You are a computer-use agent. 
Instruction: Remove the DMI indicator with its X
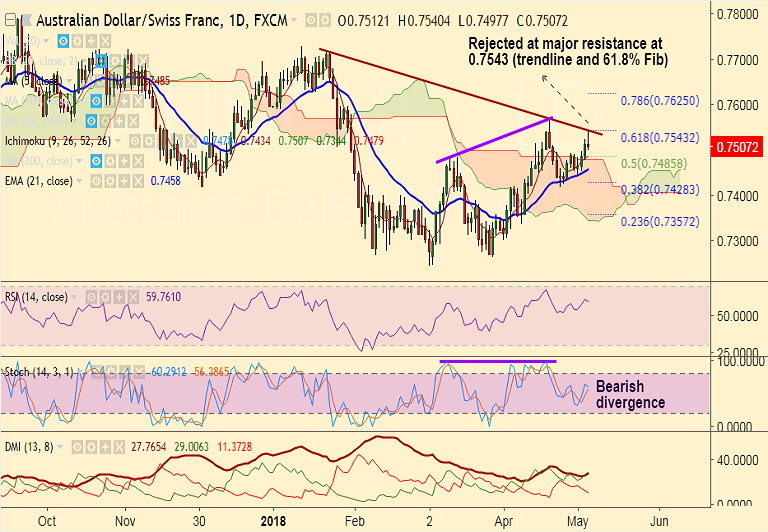[120, 447]
